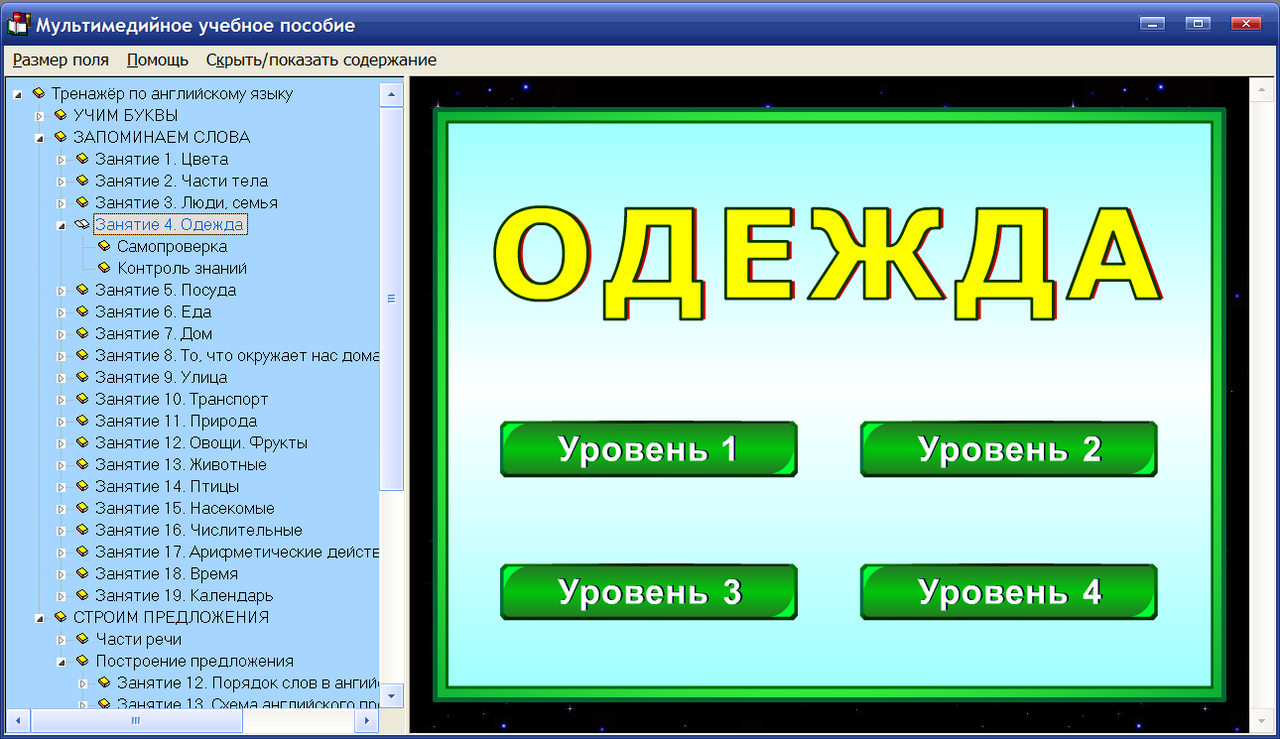Select Скрыть/показать содержание in the menu bar
This screenshot has width=1280, height=739.
321,60
